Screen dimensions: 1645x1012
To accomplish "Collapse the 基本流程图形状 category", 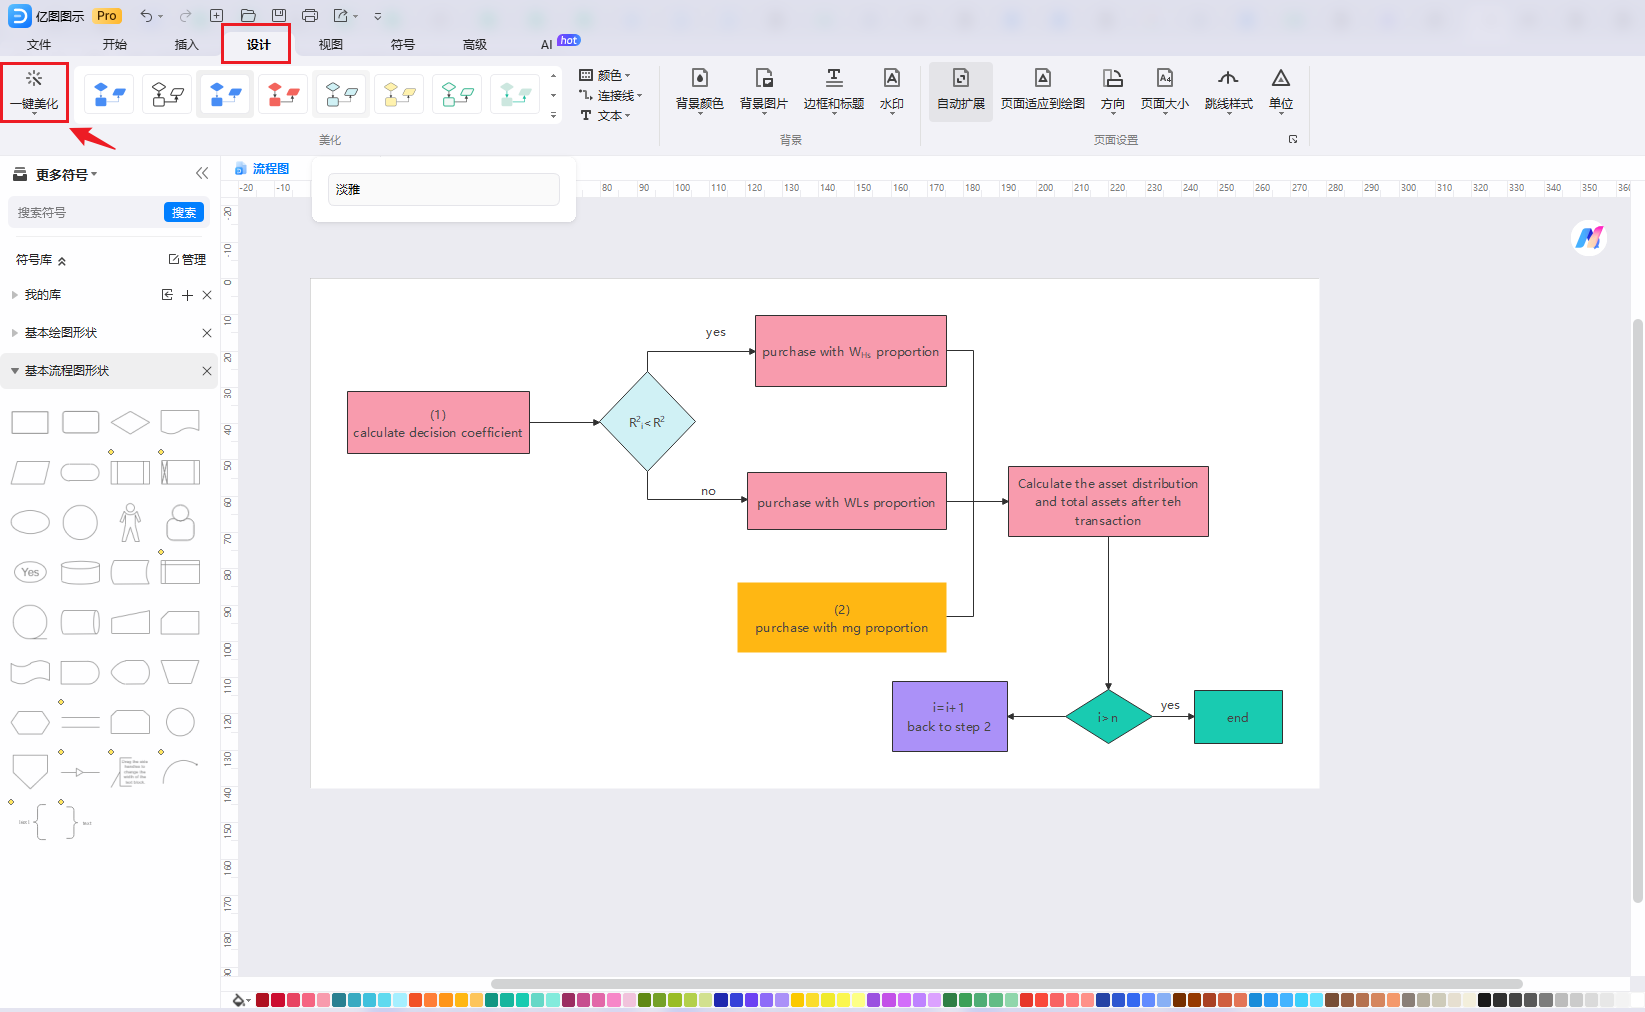I will pyautogui.click(x=15, y=371).
